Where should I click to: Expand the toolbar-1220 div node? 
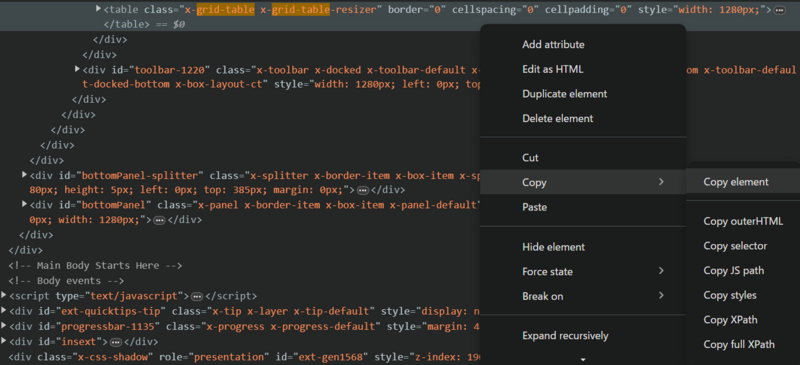tap(78, 68)
